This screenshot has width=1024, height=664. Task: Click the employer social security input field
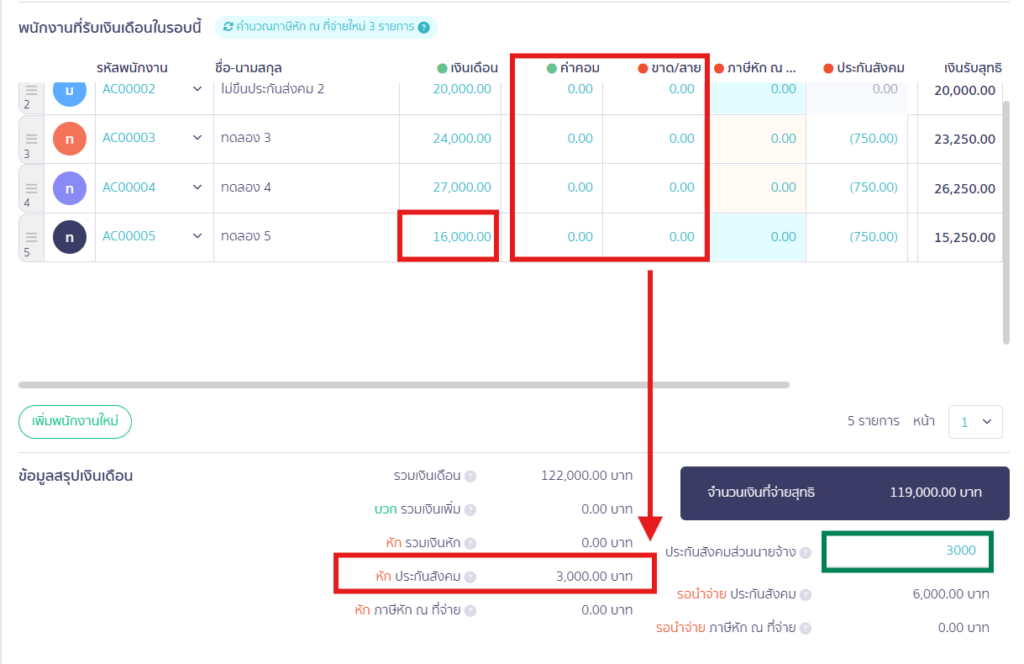point(907,551)
